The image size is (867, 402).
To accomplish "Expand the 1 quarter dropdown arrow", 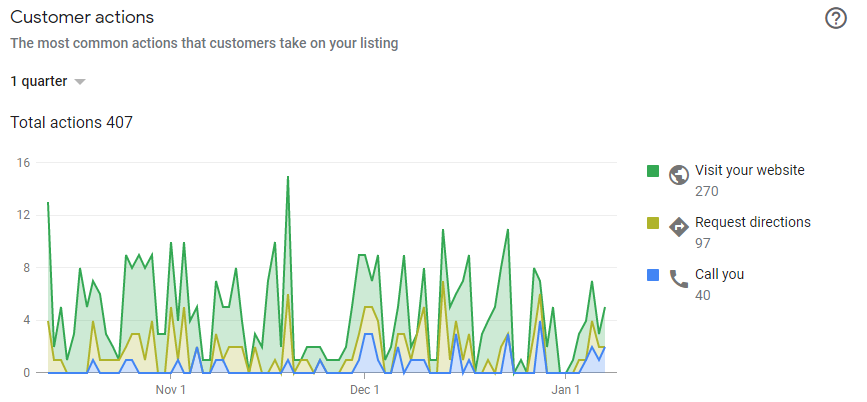I will tap(80, 82).
